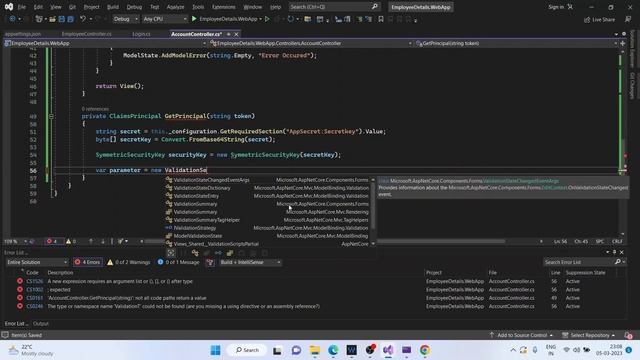Expand the startup project dropdown arrow beside EmployeeDetails.WebApp
Viewport: 640px width, 360px height.
pyautogui.click(x=260, y=19)
